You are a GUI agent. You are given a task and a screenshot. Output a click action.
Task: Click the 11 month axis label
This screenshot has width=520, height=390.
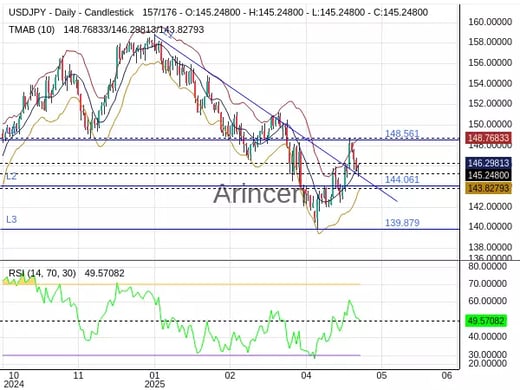(x=78, y=376)
